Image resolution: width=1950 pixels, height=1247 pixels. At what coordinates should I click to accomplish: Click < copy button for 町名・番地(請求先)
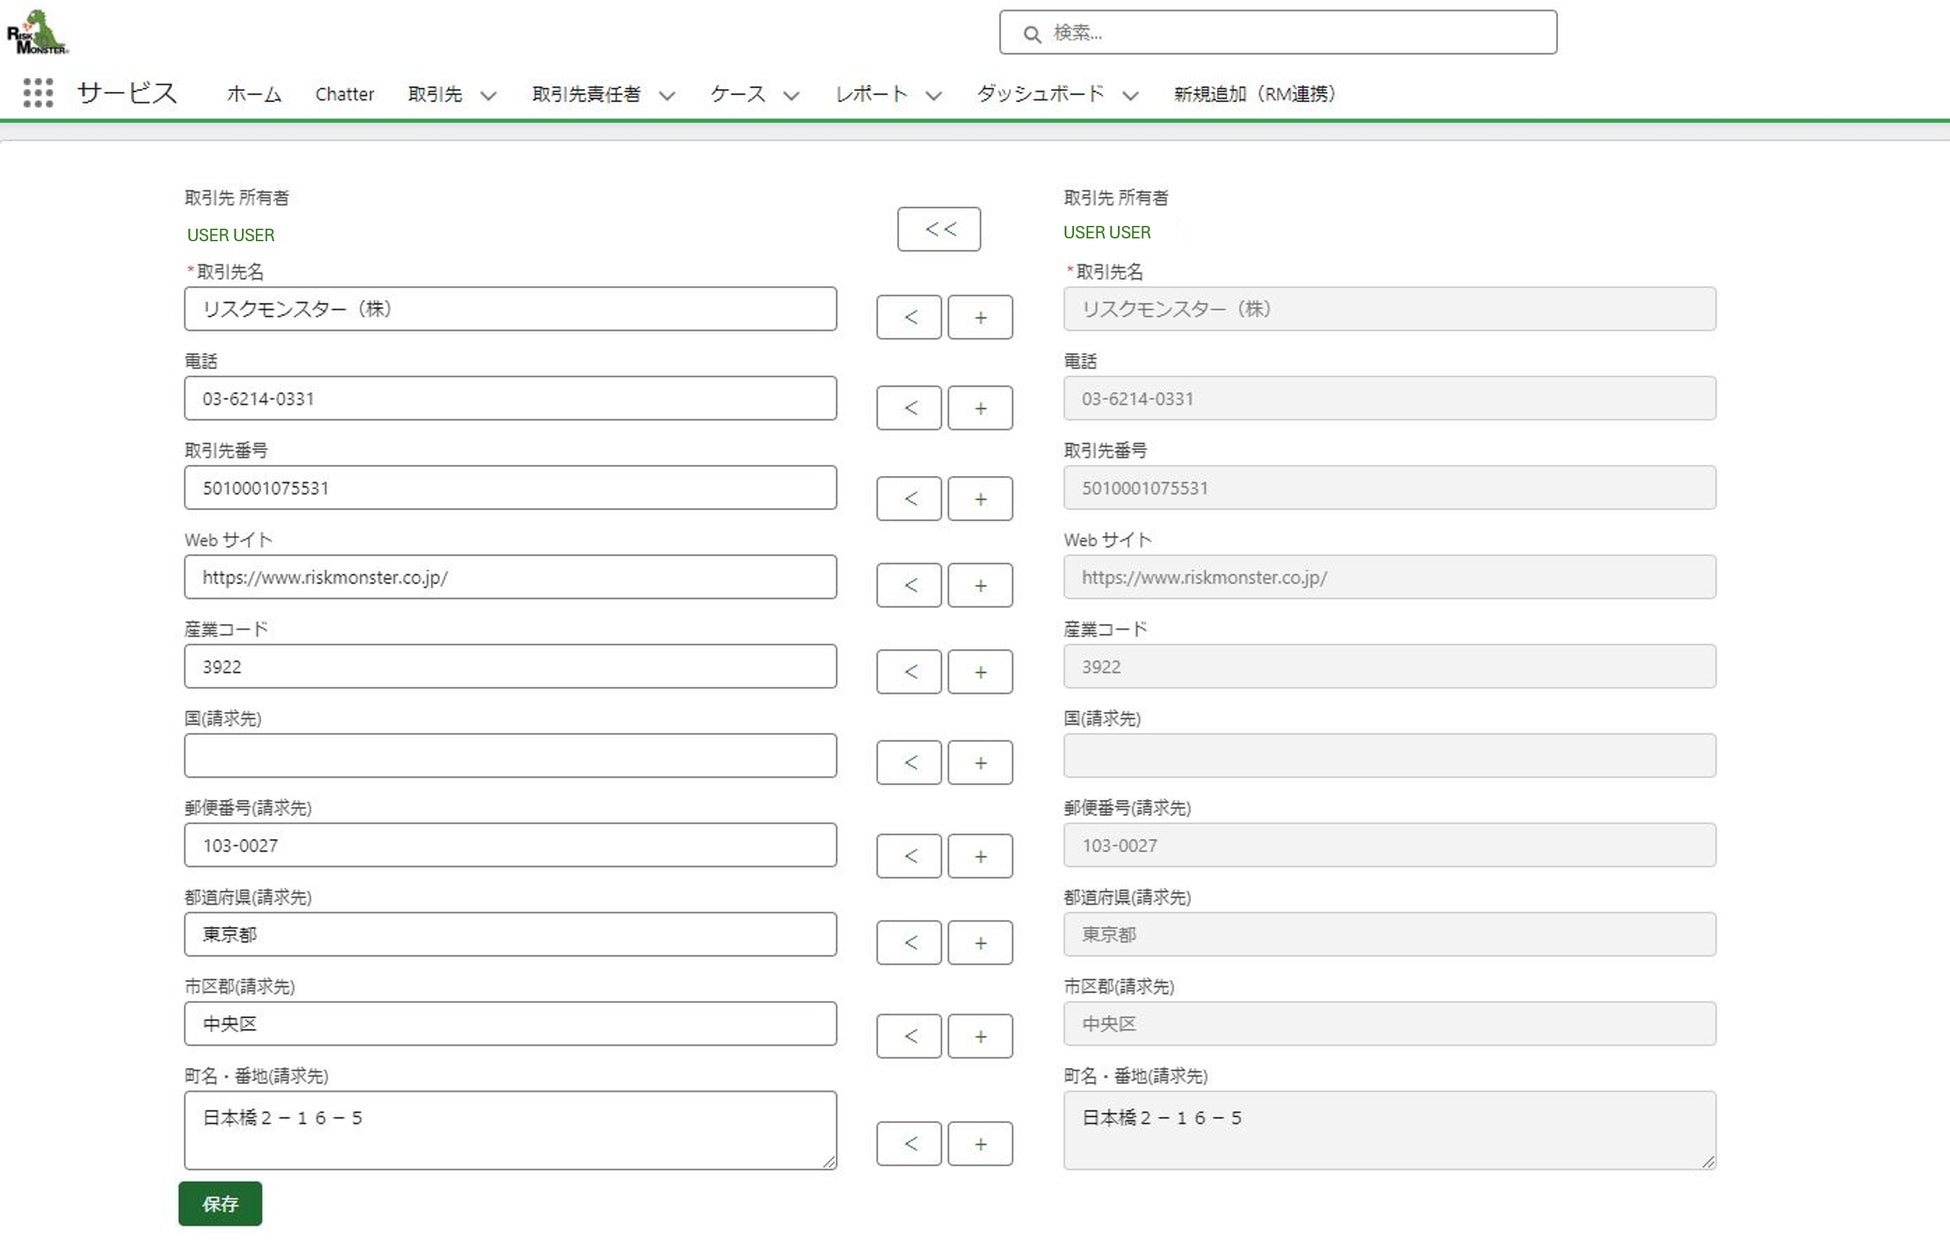point(908,1143)
